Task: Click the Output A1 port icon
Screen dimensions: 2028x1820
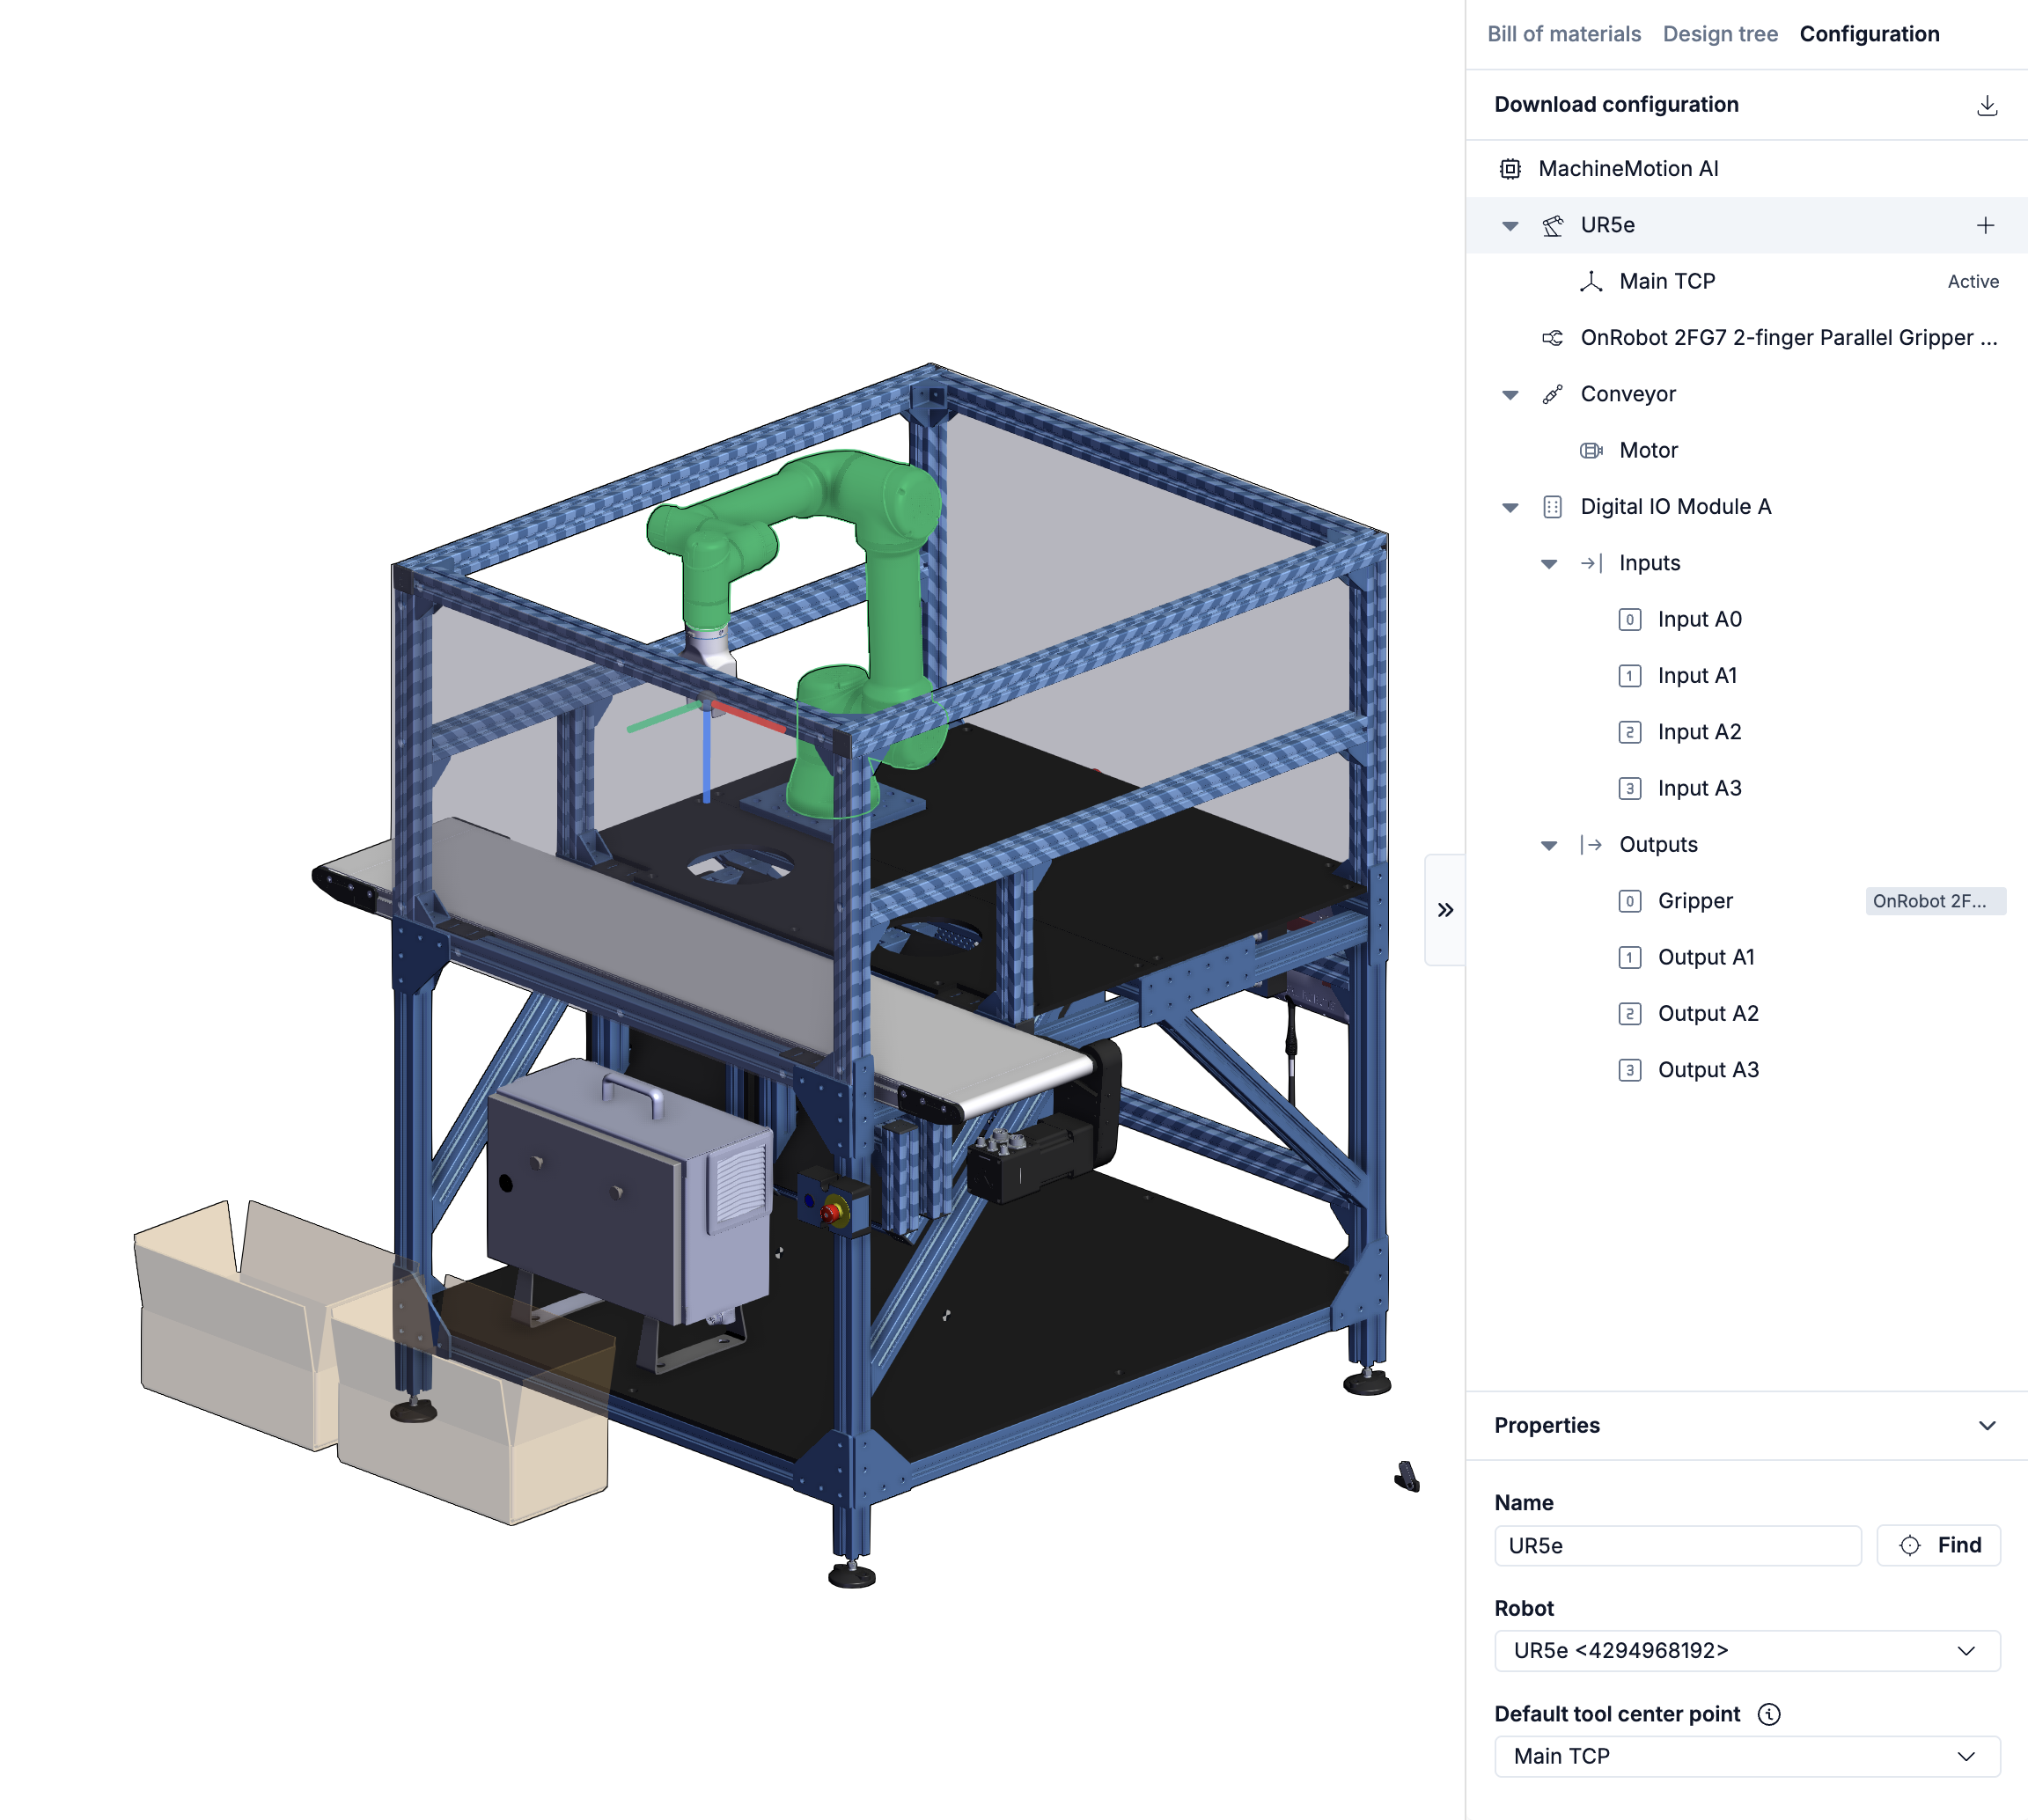Action: [1630, 958]
